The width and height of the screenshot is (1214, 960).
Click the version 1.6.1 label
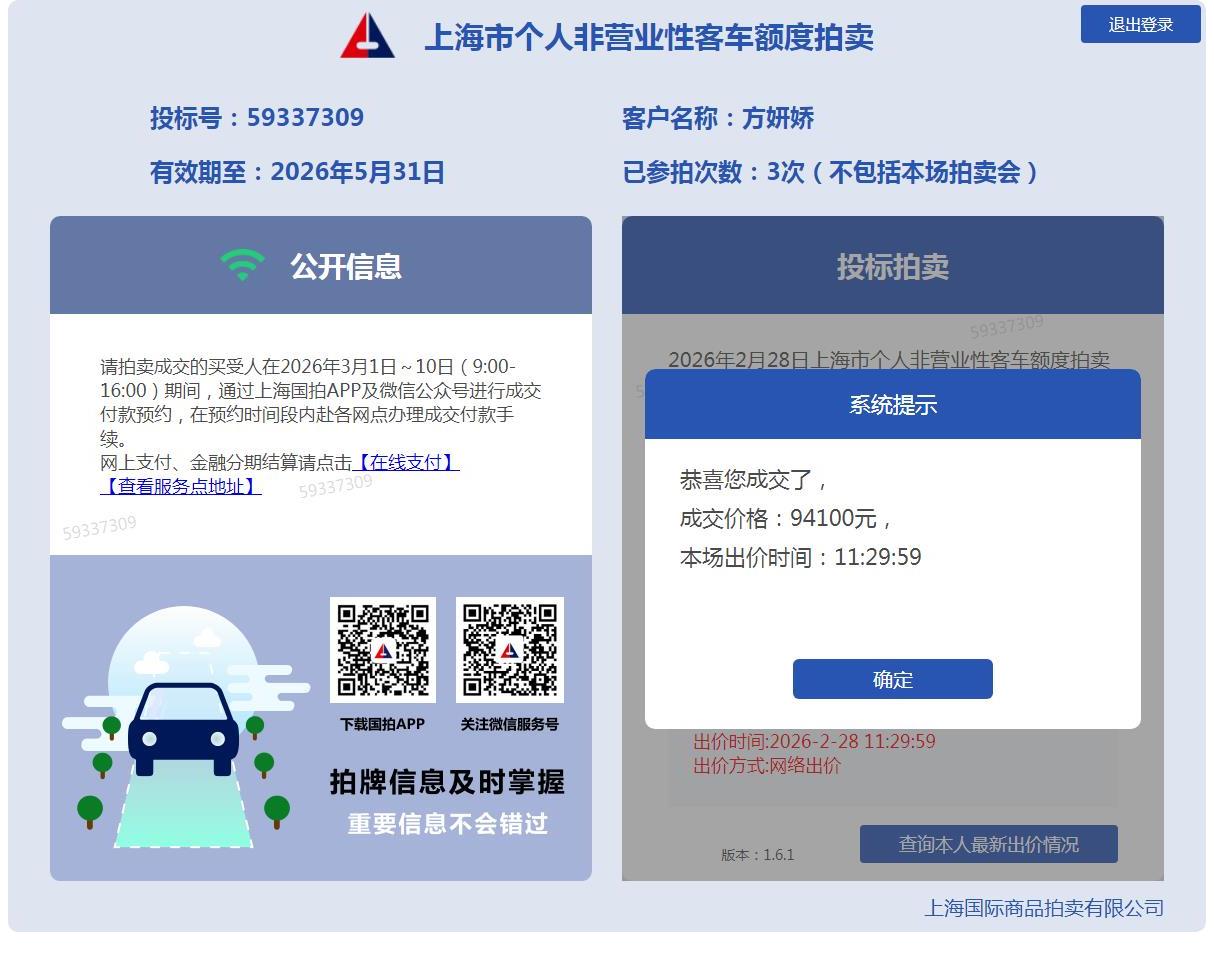pyautogui.click(x=757, y=854)
